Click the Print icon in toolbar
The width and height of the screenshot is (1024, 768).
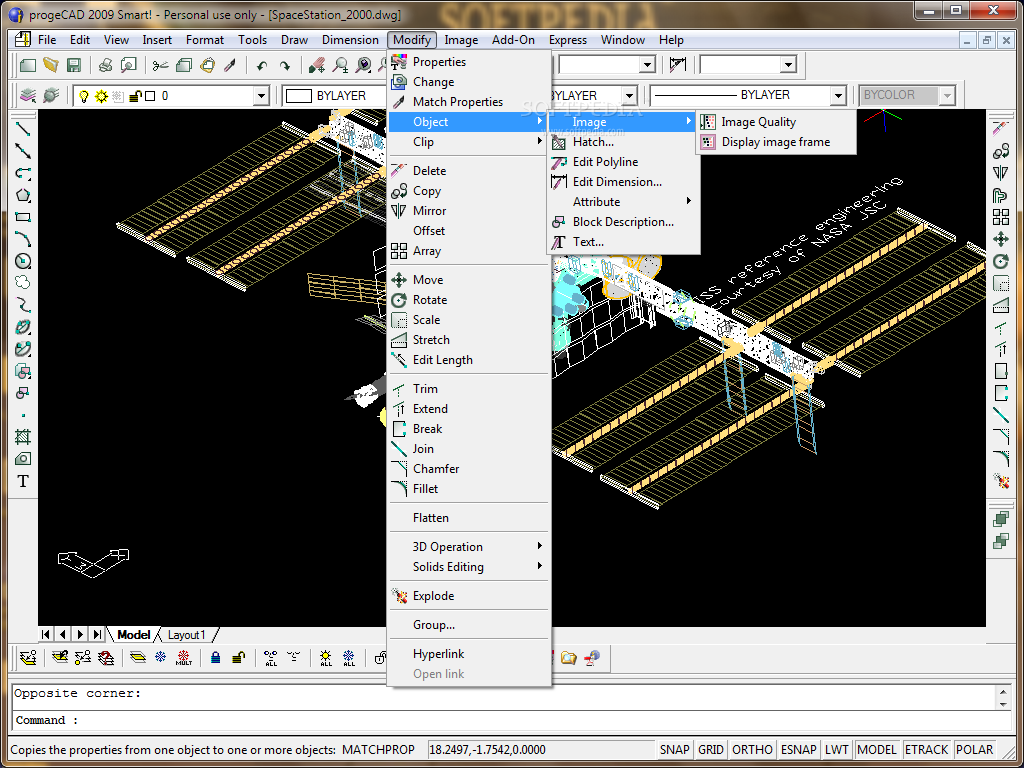106,65
